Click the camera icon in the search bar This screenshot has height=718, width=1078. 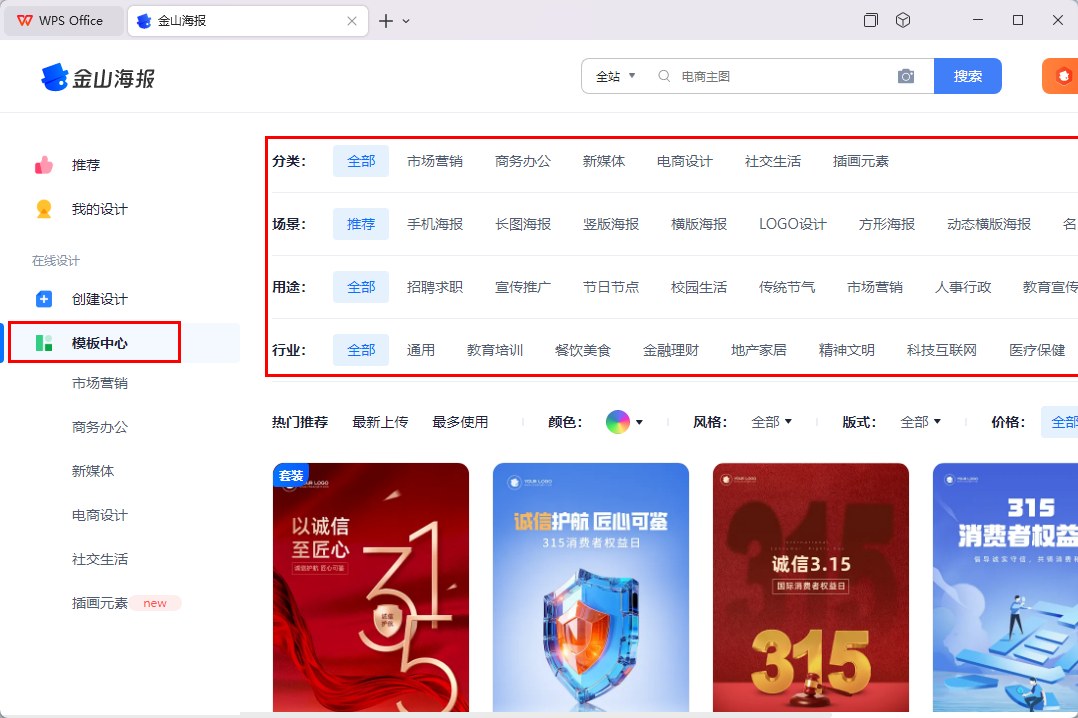pos(906,75)
